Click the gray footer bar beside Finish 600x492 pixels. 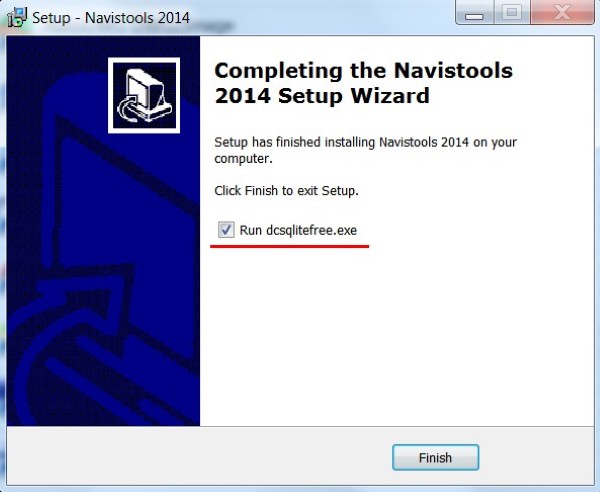click(x=199, y=456)
